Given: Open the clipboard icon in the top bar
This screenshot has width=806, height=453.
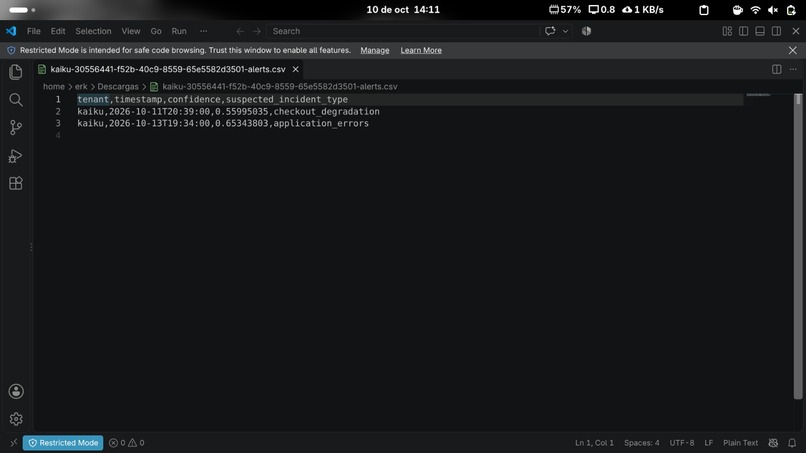Looking at the screenshot, I should point(704,10).
